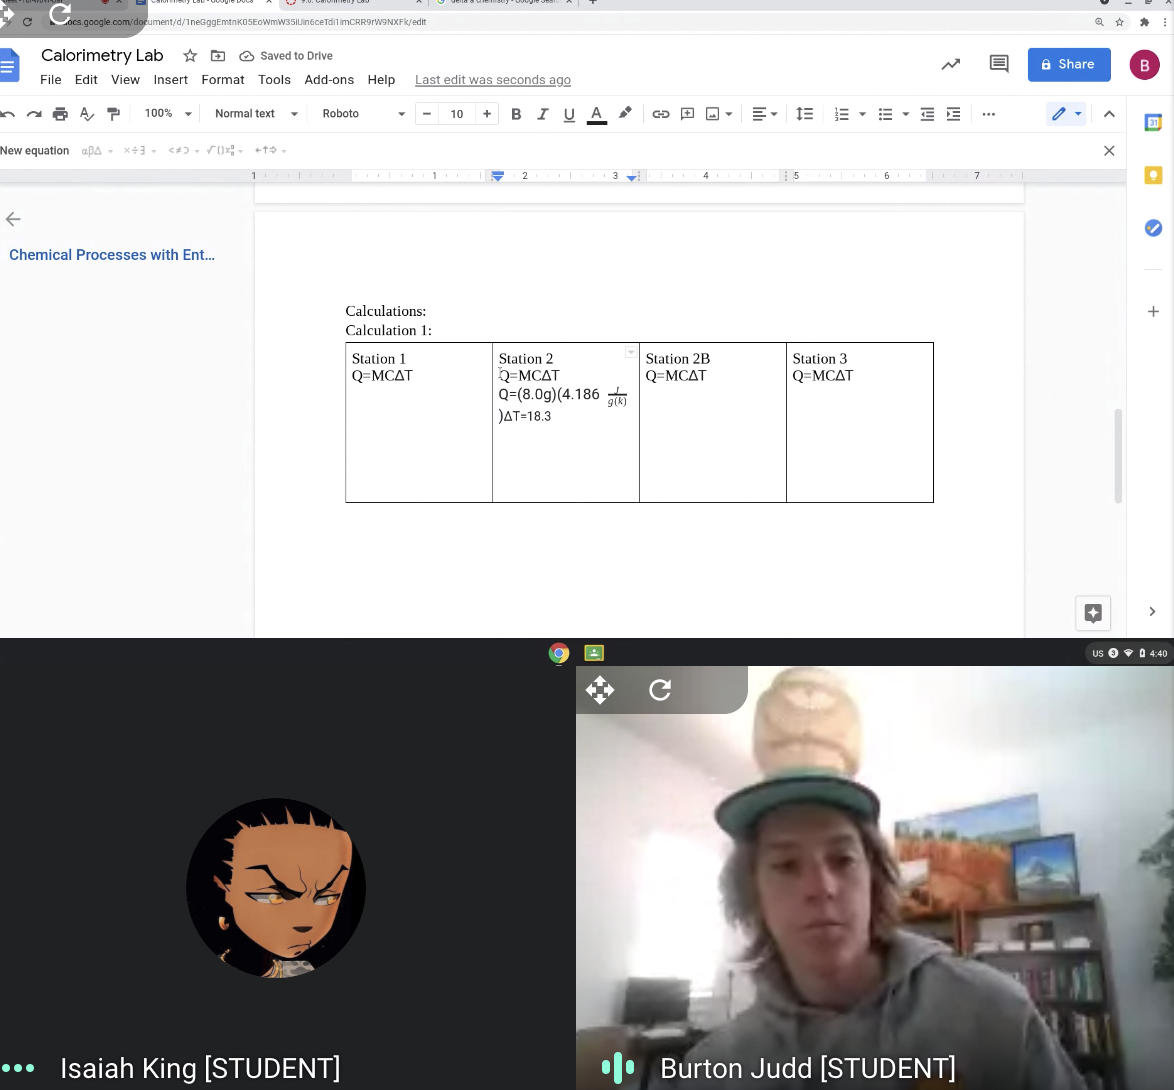Screen dimensions: 1174x1090
Task: Click Chemical Processes outline heading
Action: point(112,255)
